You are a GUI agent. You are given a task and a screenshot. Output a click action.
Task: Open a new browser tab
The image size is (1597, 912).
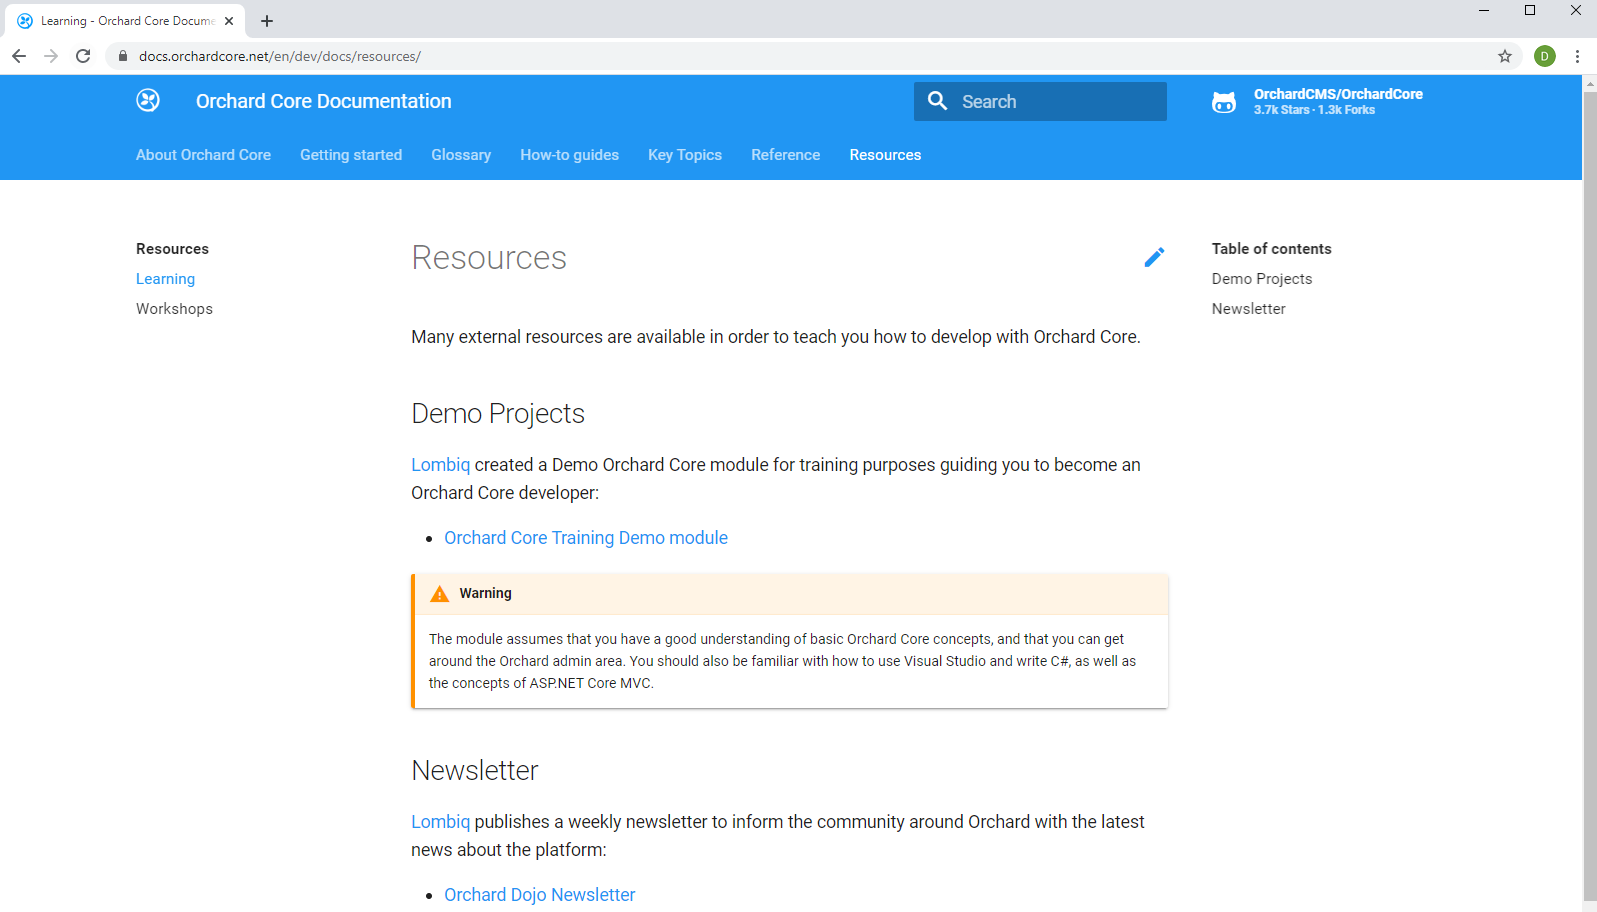(267, 21)
